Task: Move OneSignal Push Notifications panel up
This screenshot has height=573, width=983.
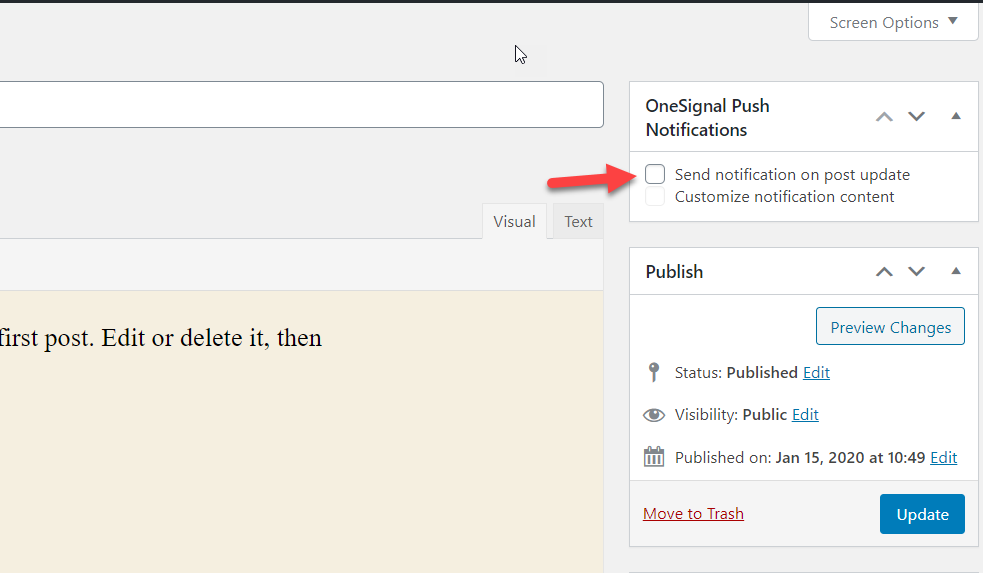Action: pos(884,117)
